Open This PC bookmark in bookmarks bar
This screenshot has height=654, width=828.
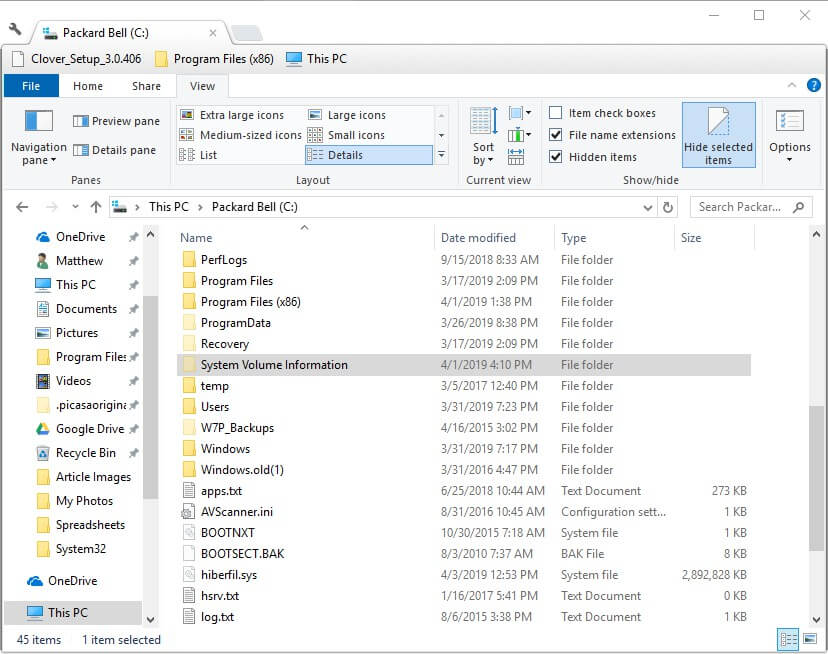click(316, 59)
